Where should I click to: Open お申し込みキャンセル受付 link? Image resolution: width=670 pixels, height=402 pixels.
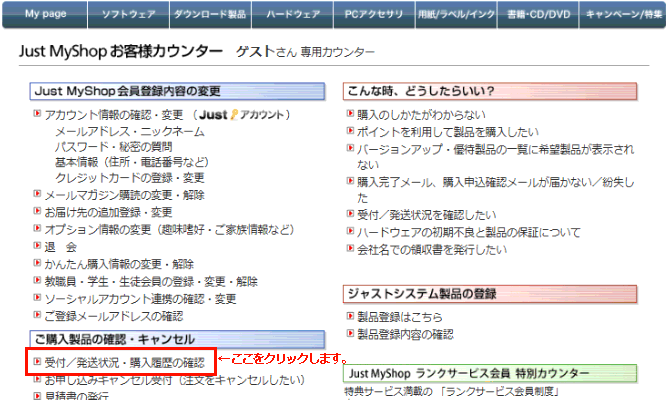tap(174, 380)
